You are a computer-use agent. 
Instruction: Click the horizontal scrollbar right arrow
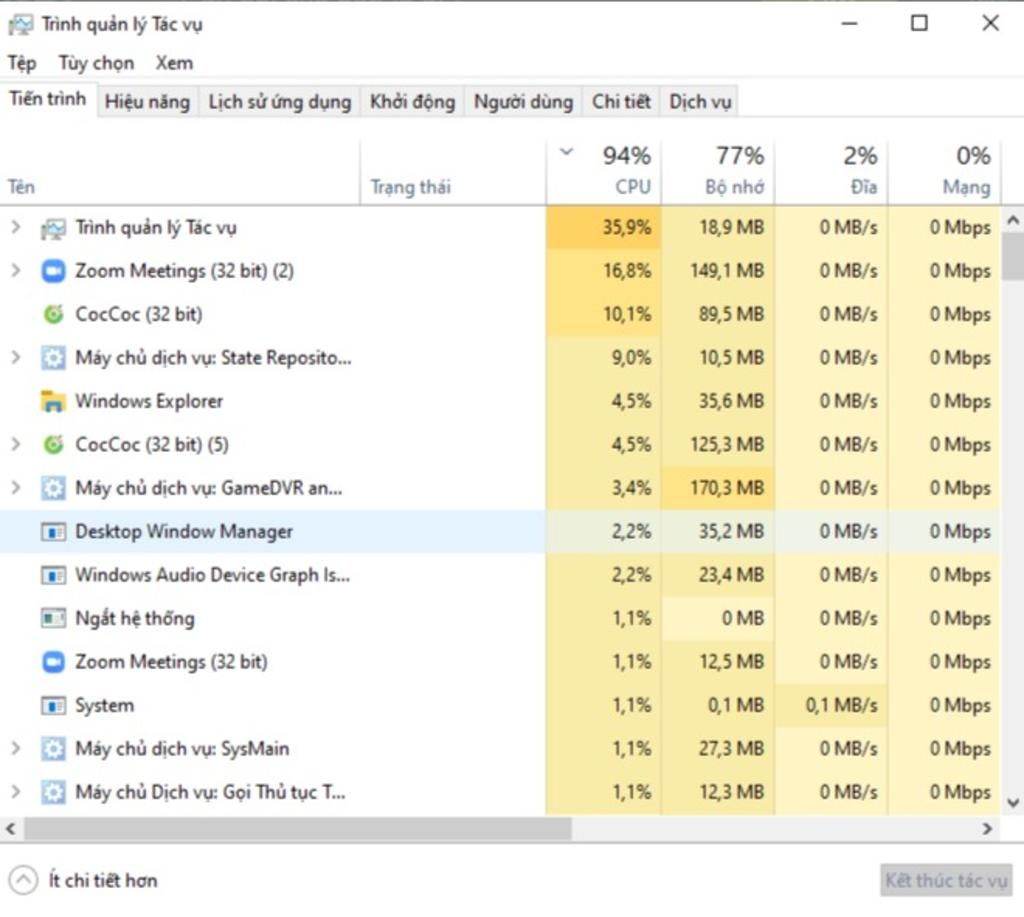[x=987, y=829]
